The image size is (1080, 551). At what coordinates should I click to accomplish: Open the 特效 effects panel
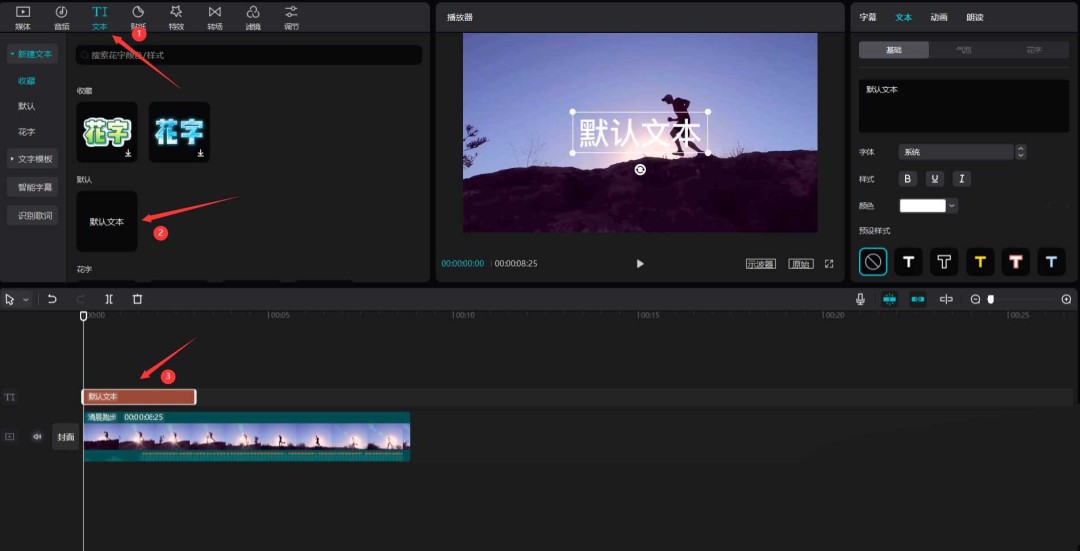[176, 16]
